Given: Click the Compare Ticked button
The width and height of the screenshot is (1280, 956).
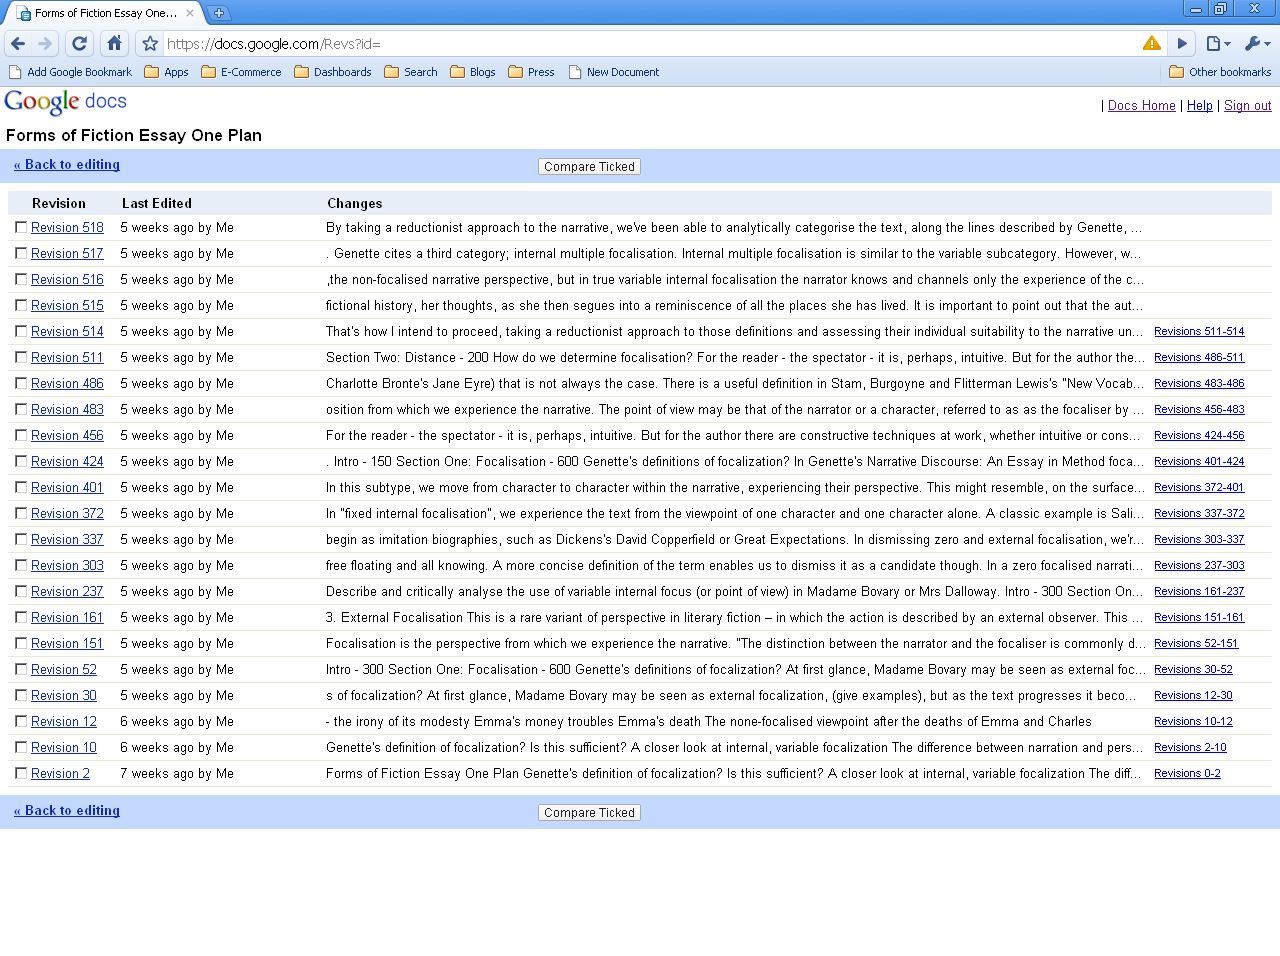Looking at the screenshot, I should pyautogui.click(x=589, y=166).
